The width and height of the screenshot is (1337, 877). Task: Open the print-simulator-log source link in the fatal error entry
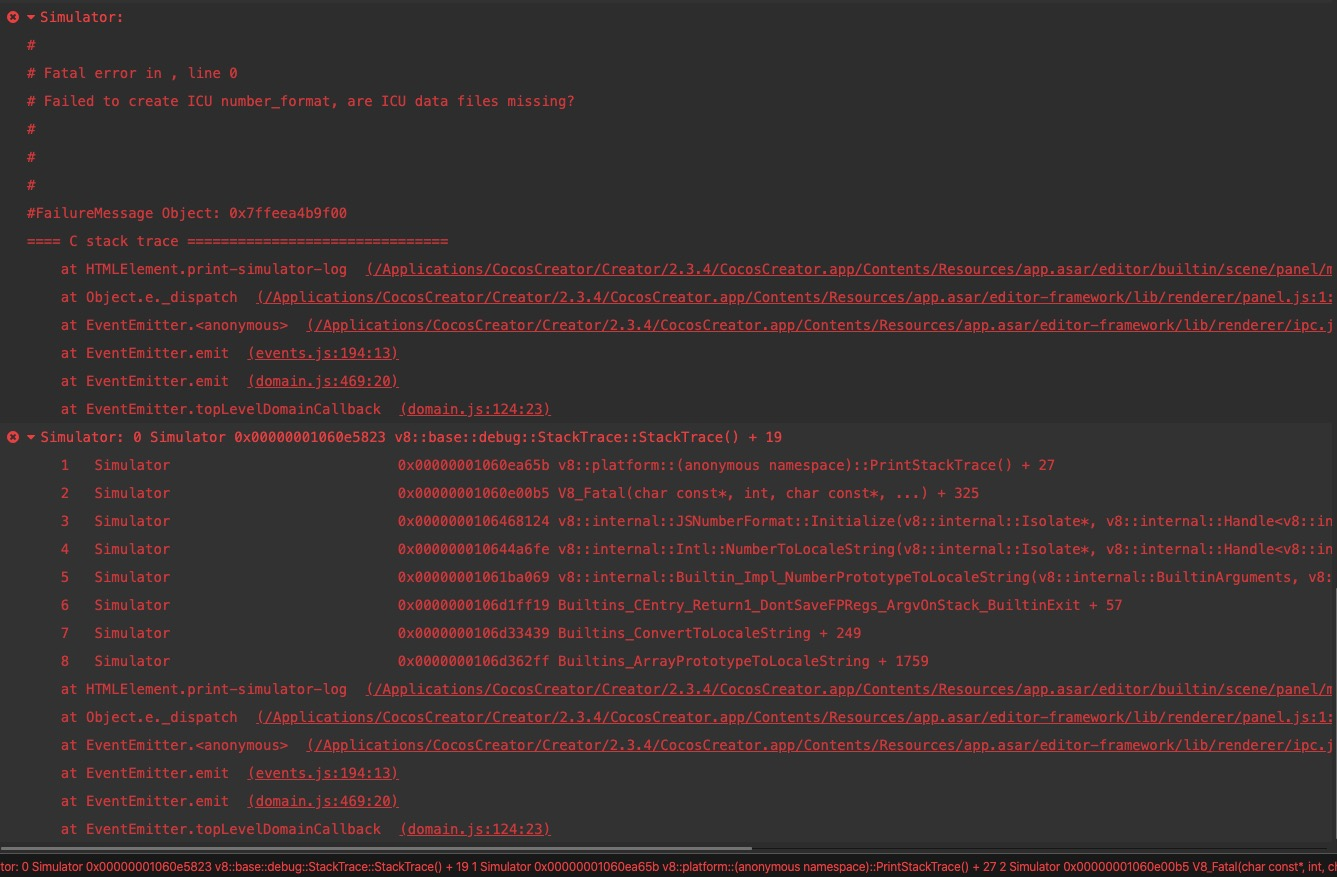coord(851,269)
